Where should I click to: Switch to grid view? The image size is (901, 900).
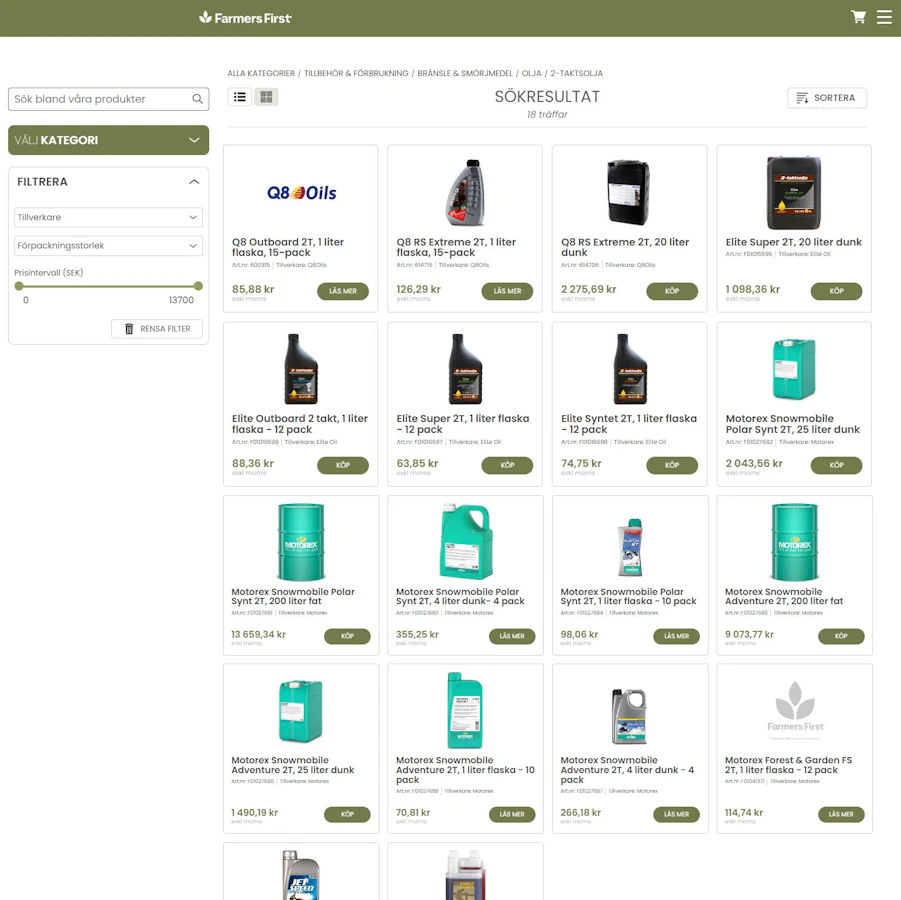point(266,97)
